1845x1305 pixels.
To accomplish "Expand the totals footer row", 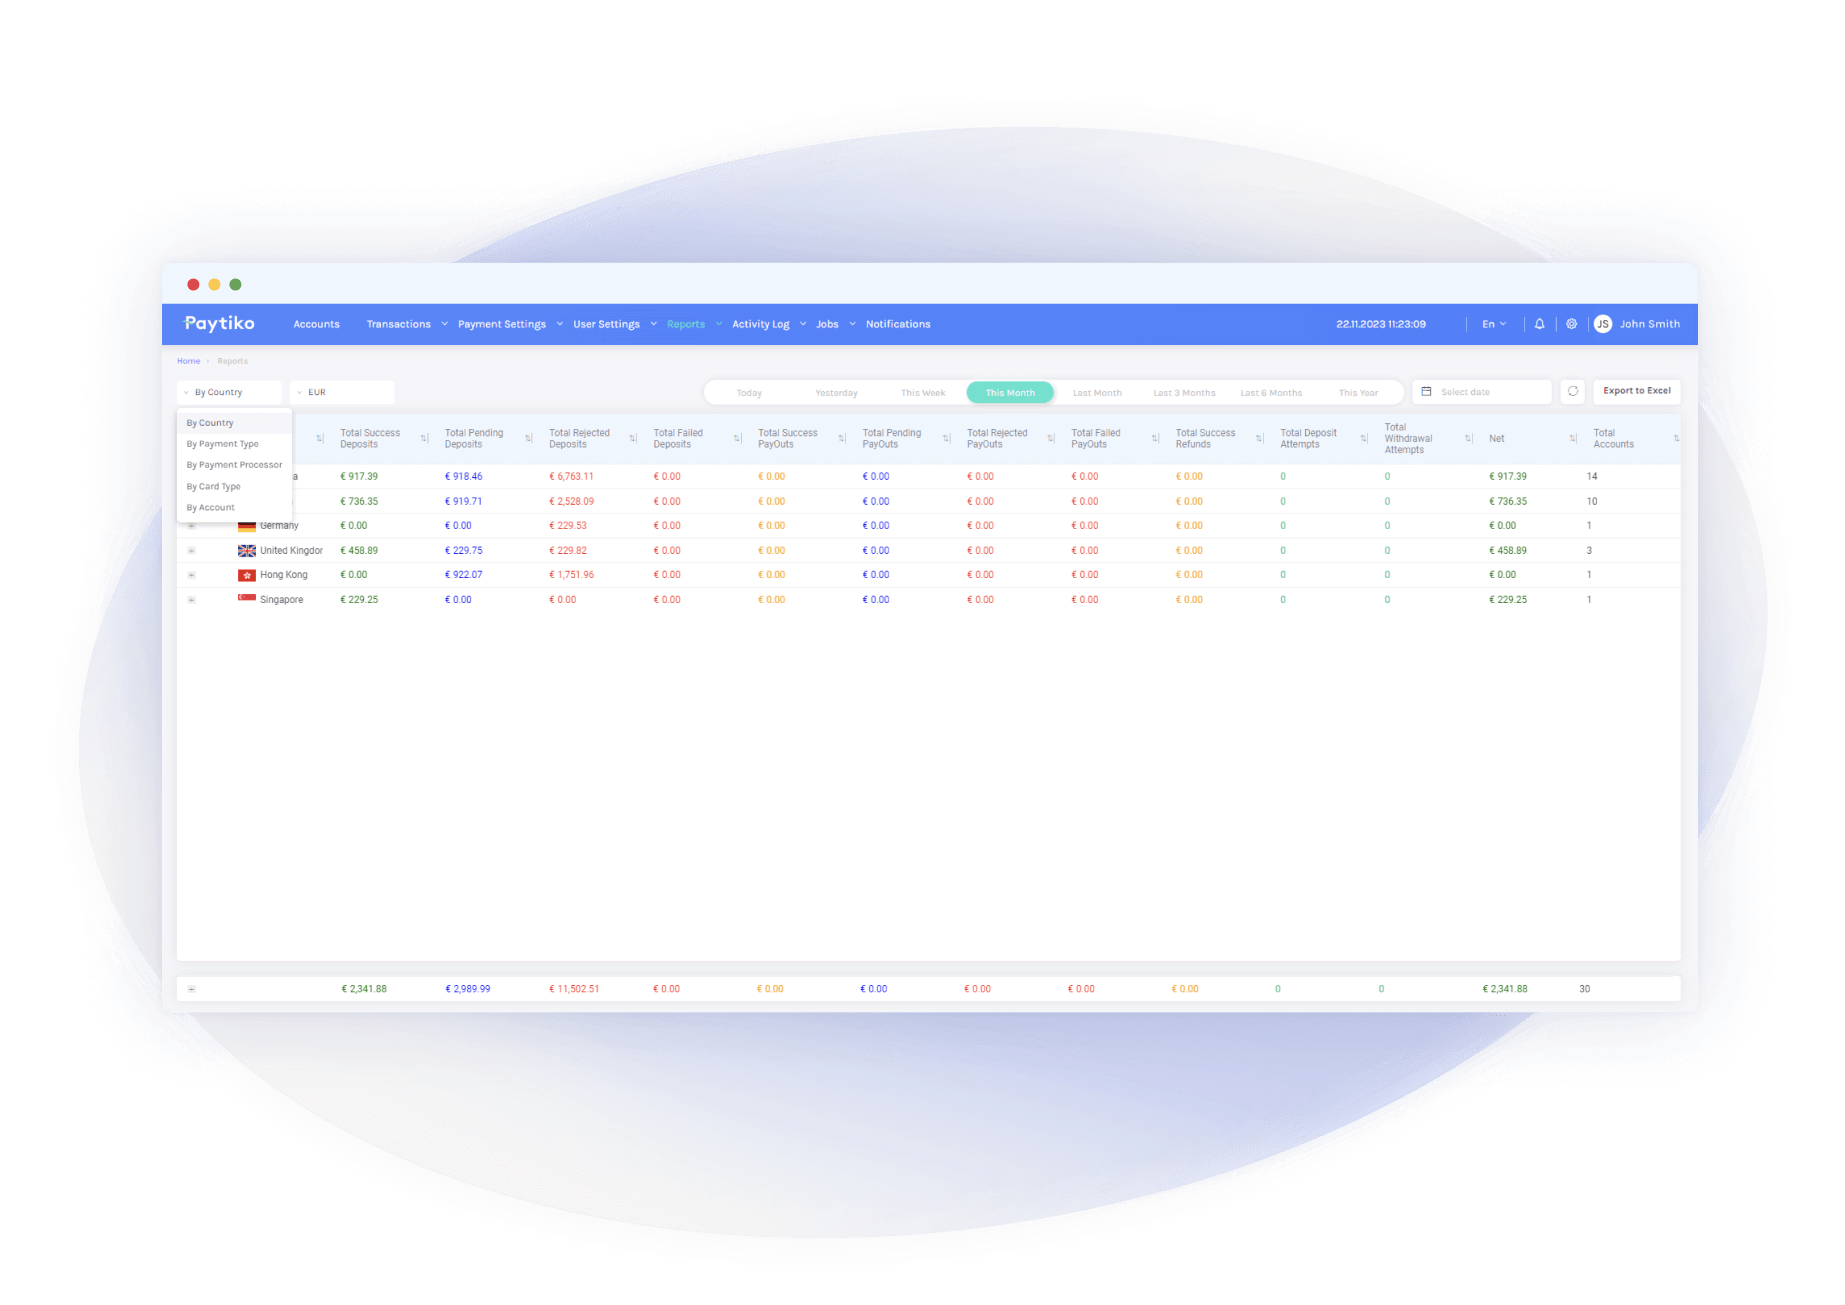I will [191, 989].
